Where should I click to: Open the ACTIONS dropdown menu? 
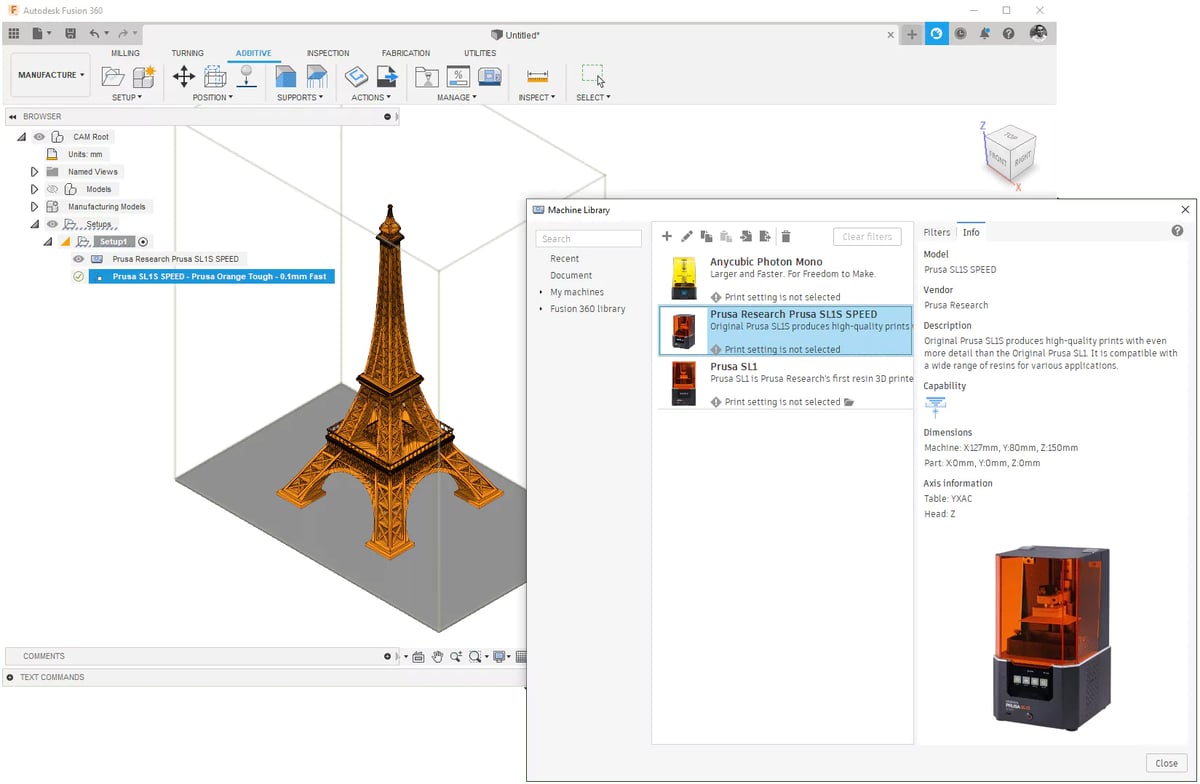pyautogui.click(x=371, y=98)
